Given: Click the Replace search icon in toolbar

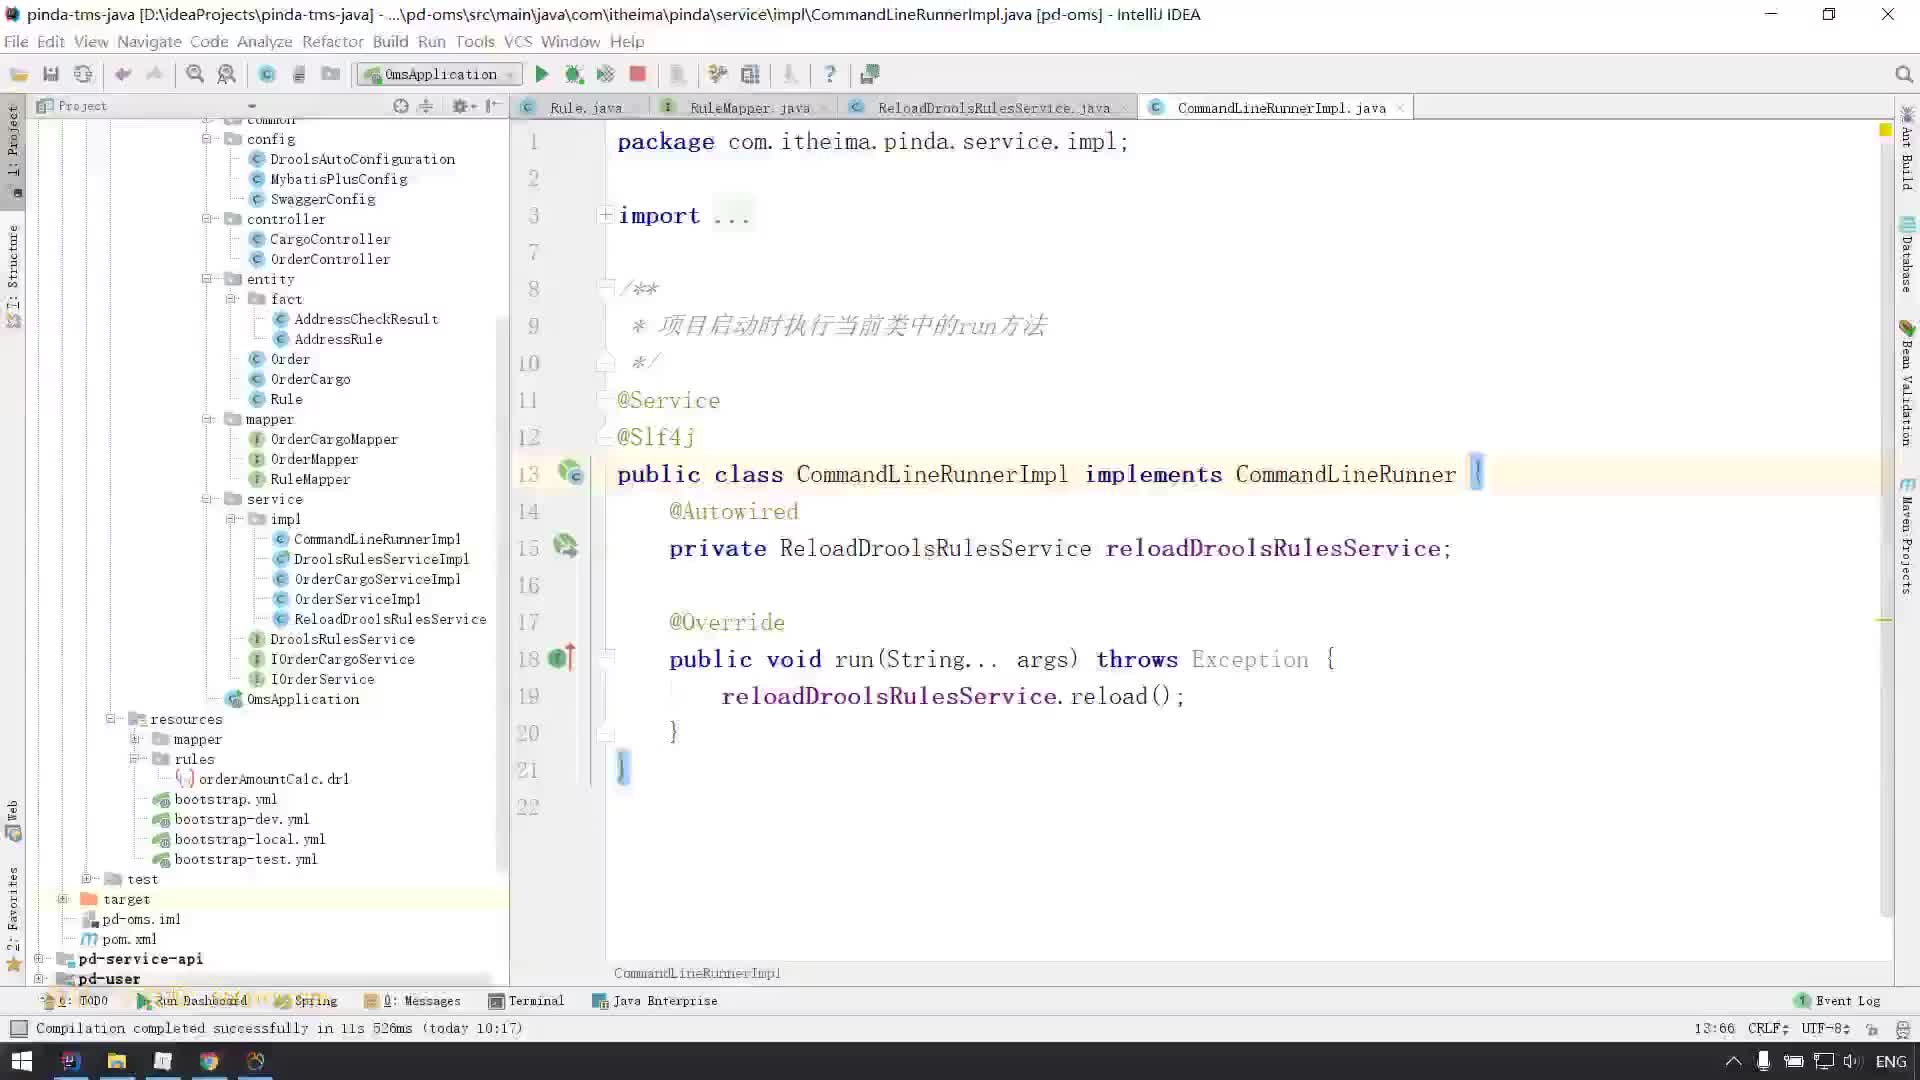Looking at the screenshot, I should [x=227, y=74].
